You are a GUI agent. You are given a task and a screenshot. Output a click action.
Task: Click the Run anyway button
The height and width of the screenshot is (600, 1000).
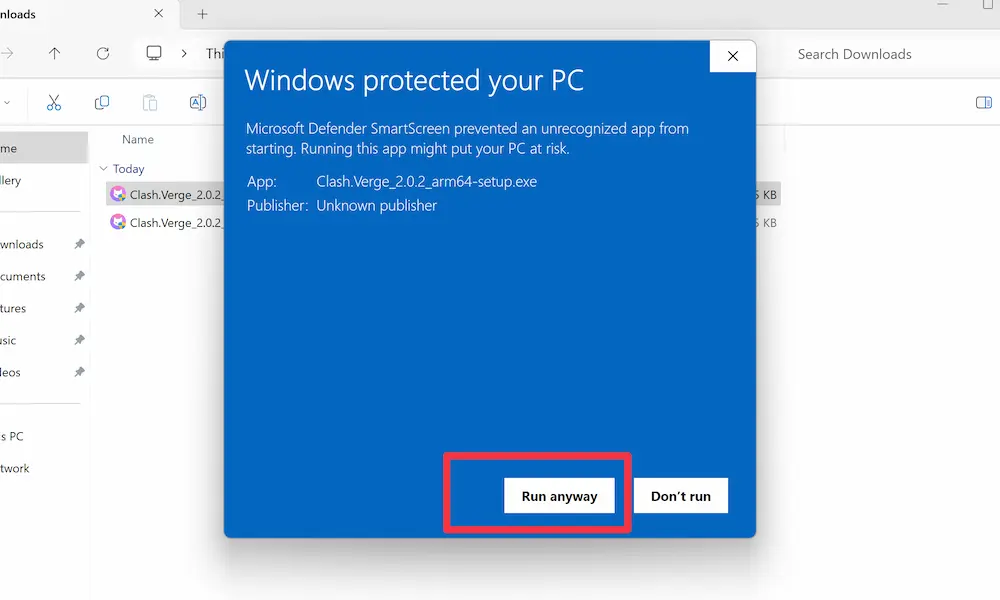point(559,496)
